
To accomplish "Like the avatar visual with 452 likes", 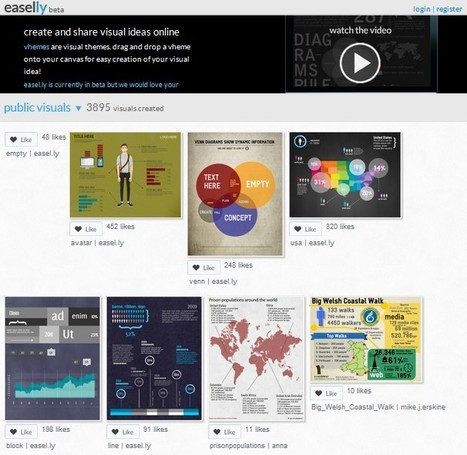I will 86,229.
